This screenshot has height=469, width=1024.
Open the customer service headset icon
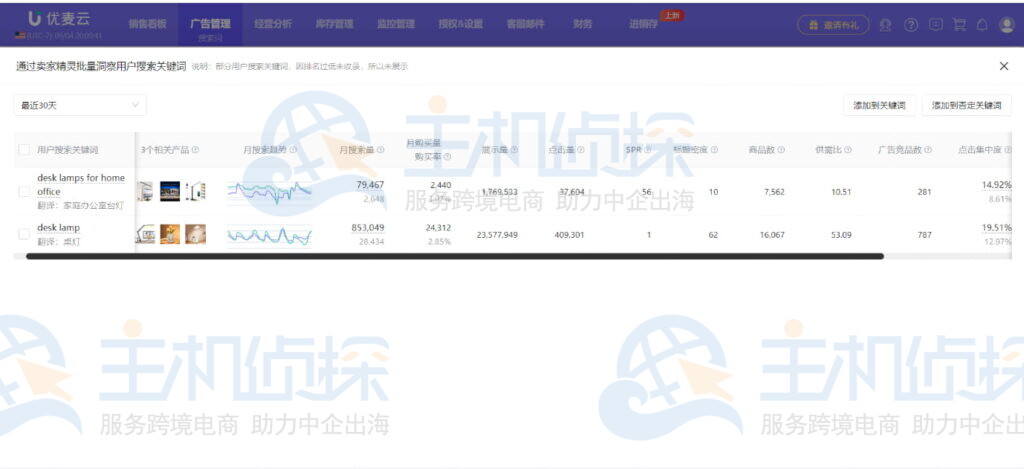pos(885,25)
